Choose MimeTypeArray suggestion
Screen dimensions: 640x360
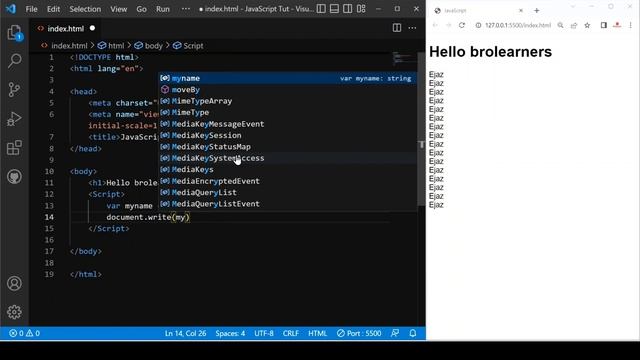287,101
